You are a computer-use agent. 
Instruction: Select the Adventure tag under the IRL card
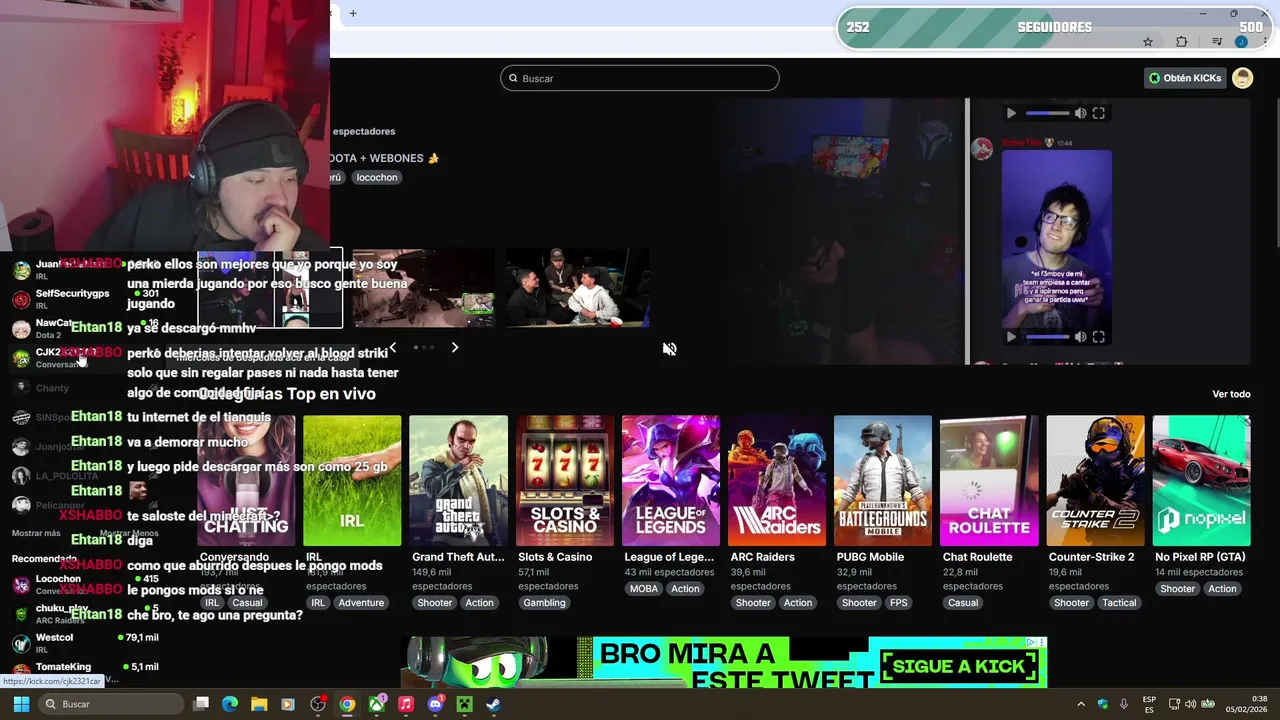point(361,603)
